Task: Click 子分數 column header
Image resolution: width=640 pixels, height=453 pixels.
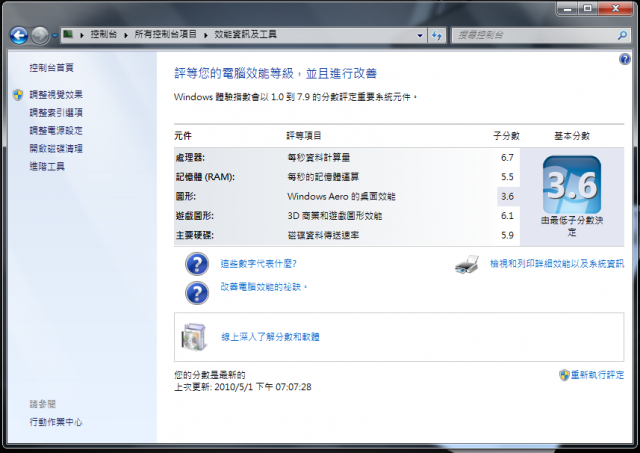Action: [x=506, y=136]
